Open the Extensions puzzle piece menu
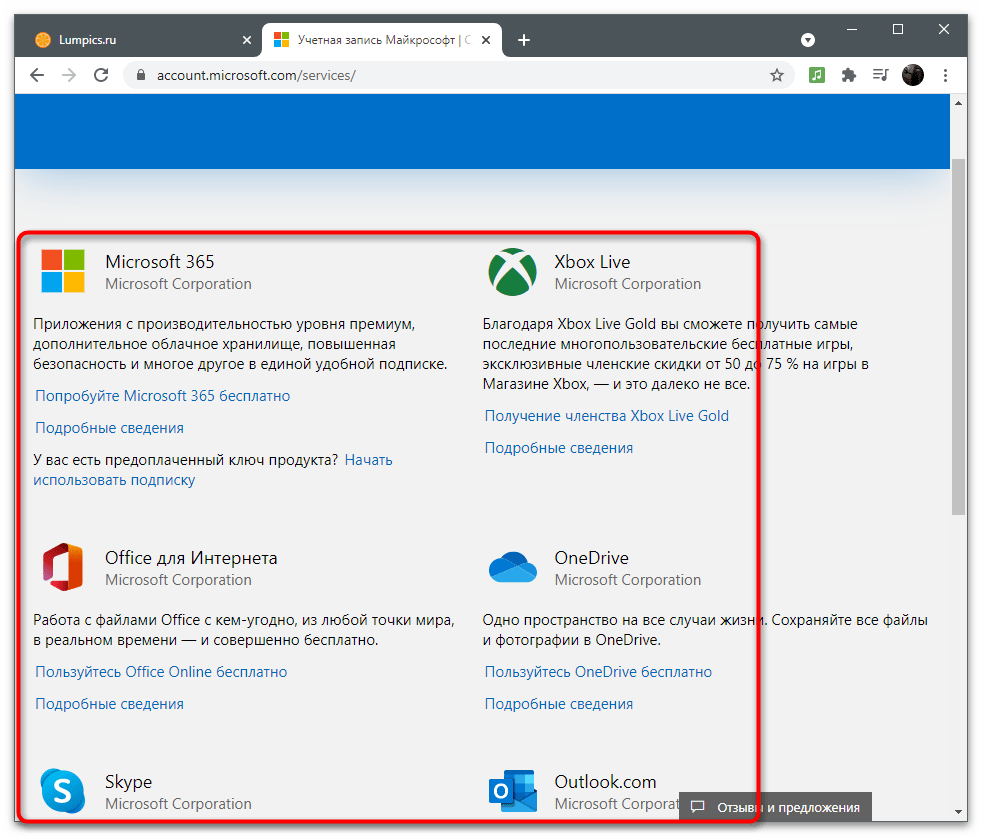Image resolution: width=982 pixels, height=836 pixels. 849,76
